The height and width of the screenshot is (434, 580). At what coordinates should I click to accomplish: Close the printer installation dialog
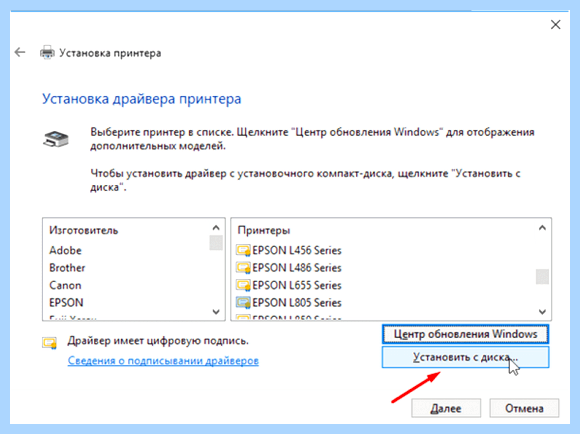555,25
